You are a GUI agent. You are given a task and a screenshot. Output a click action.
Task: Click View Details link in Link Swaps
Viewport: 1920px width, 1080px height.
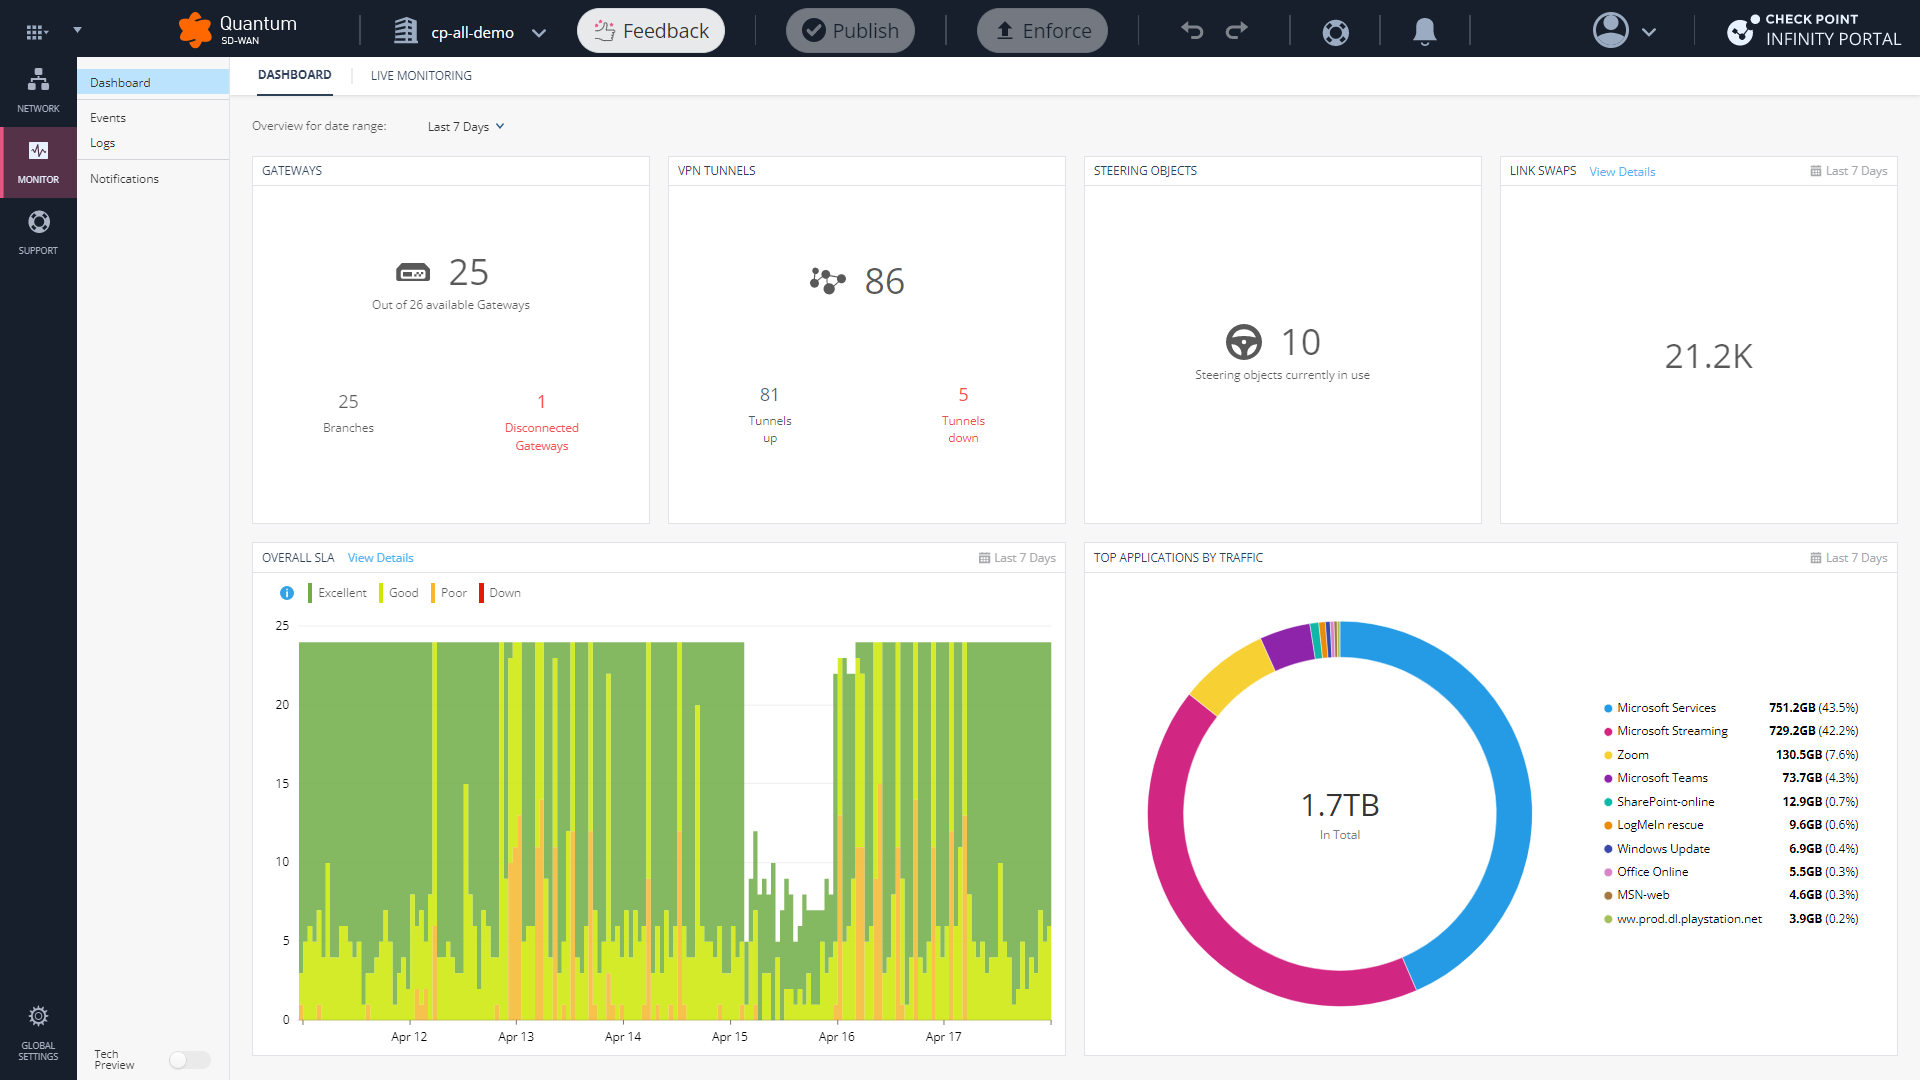pos(1622,172)
